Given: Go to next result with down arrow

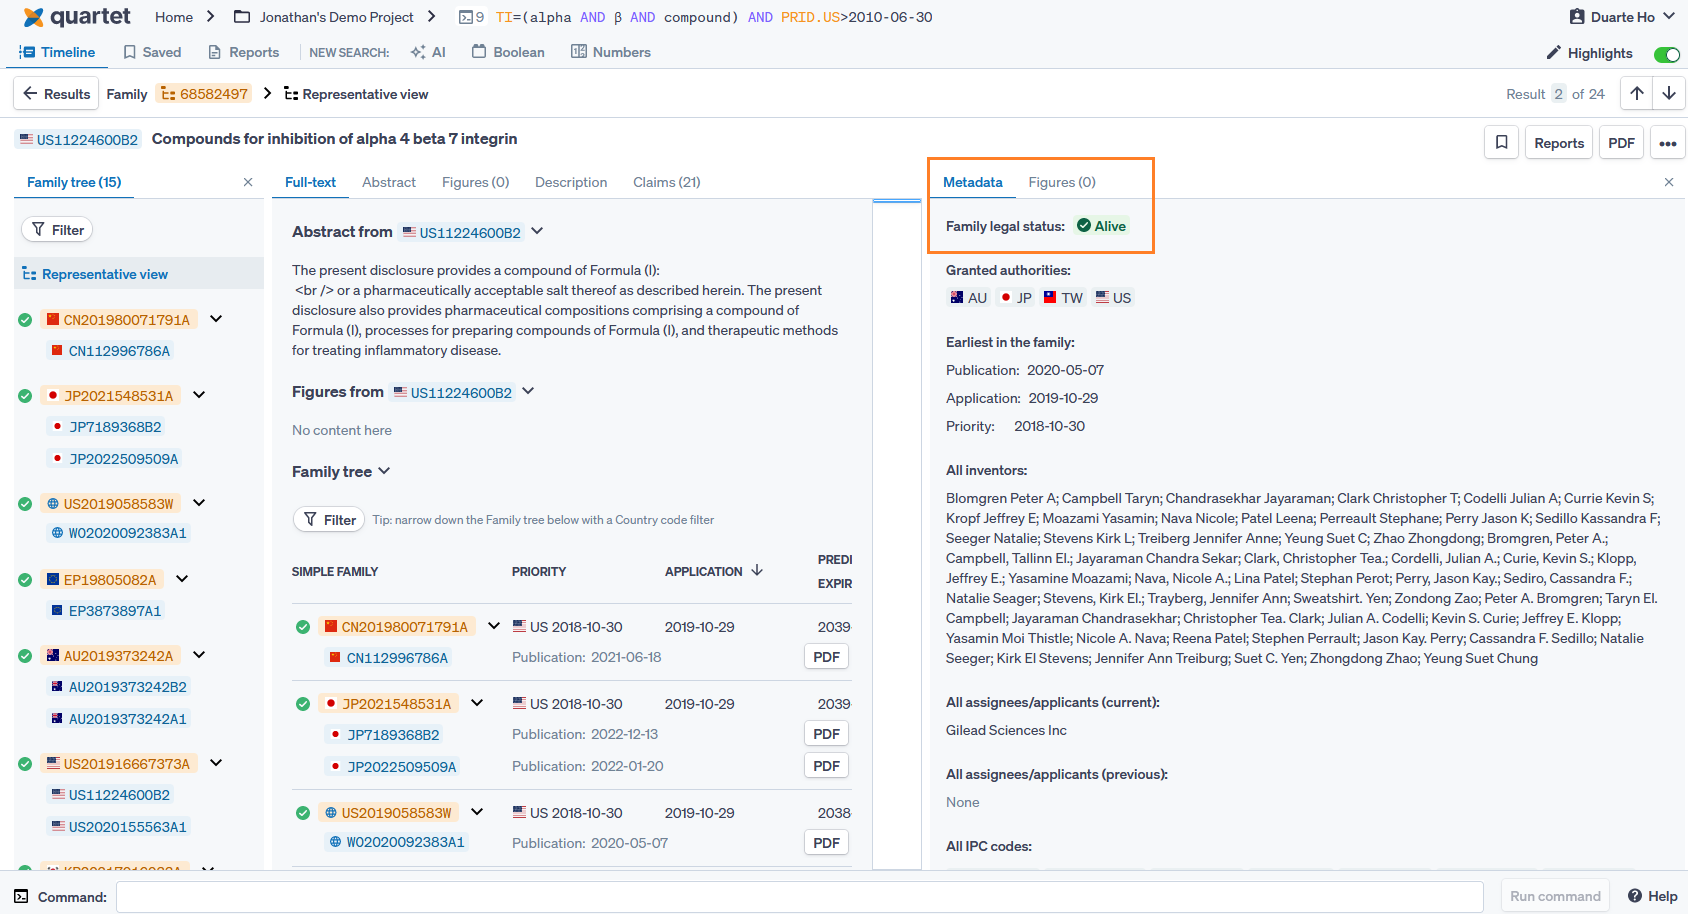Looking at the screenshot, I should point(1669,93).
